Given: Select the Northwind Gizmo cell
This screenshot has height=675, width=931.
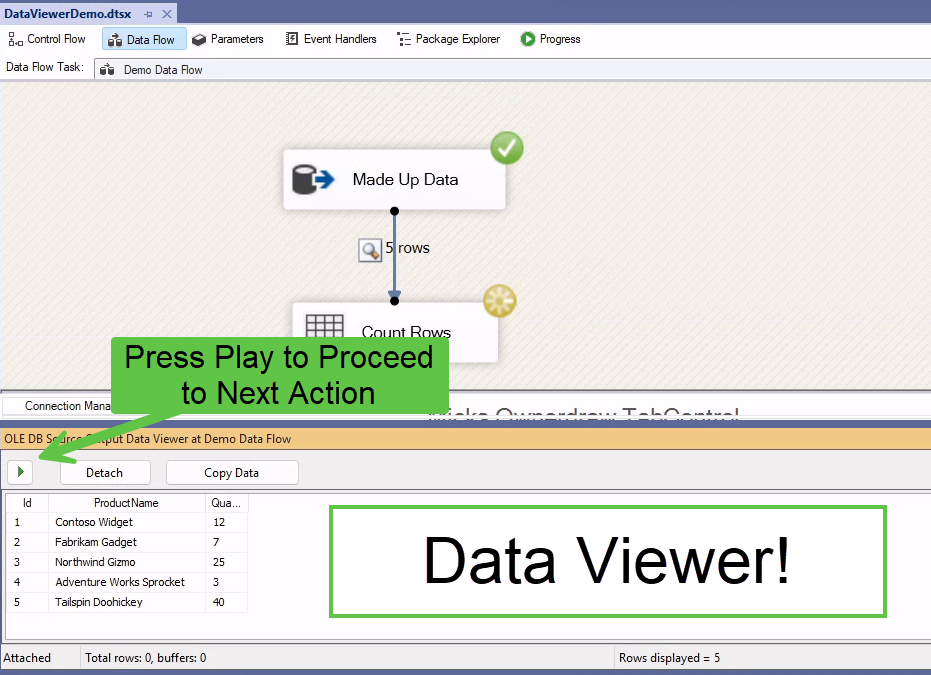Looking at the screenshot, I should pyautogui.click(x=126, y=562).
